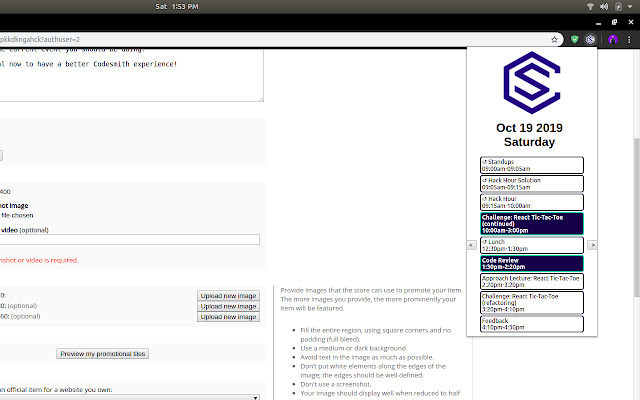640x400 pixels.
Task: Open the Wi-Fi network indicator
Action: (590, 7)
